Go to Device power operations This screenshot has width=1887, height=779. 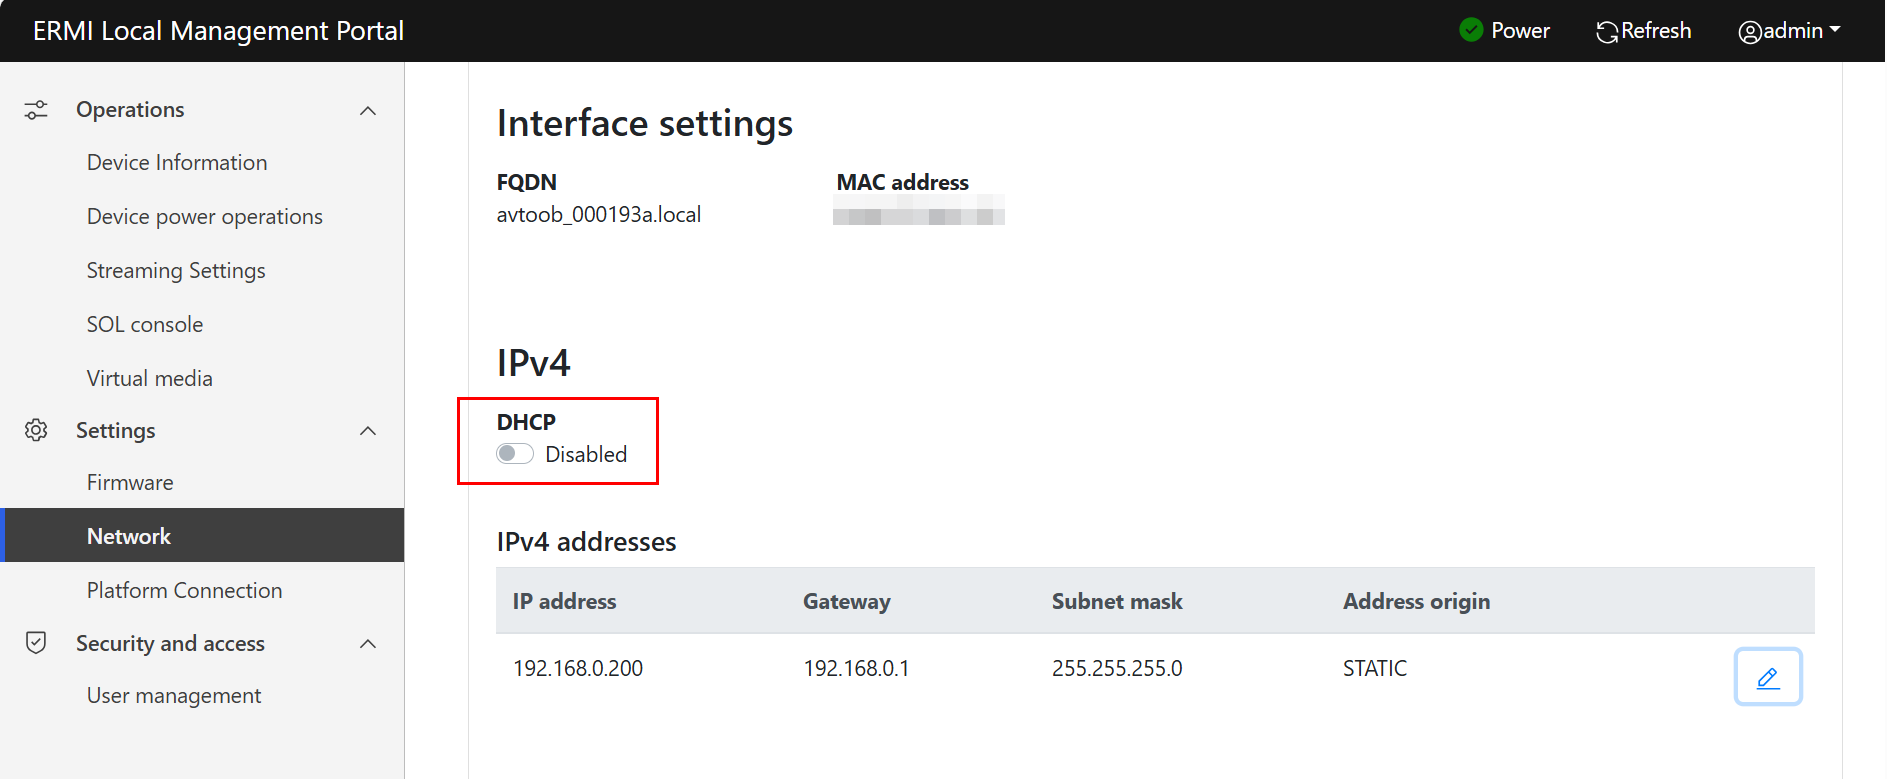pyautogui.click(x=204, y=216)
